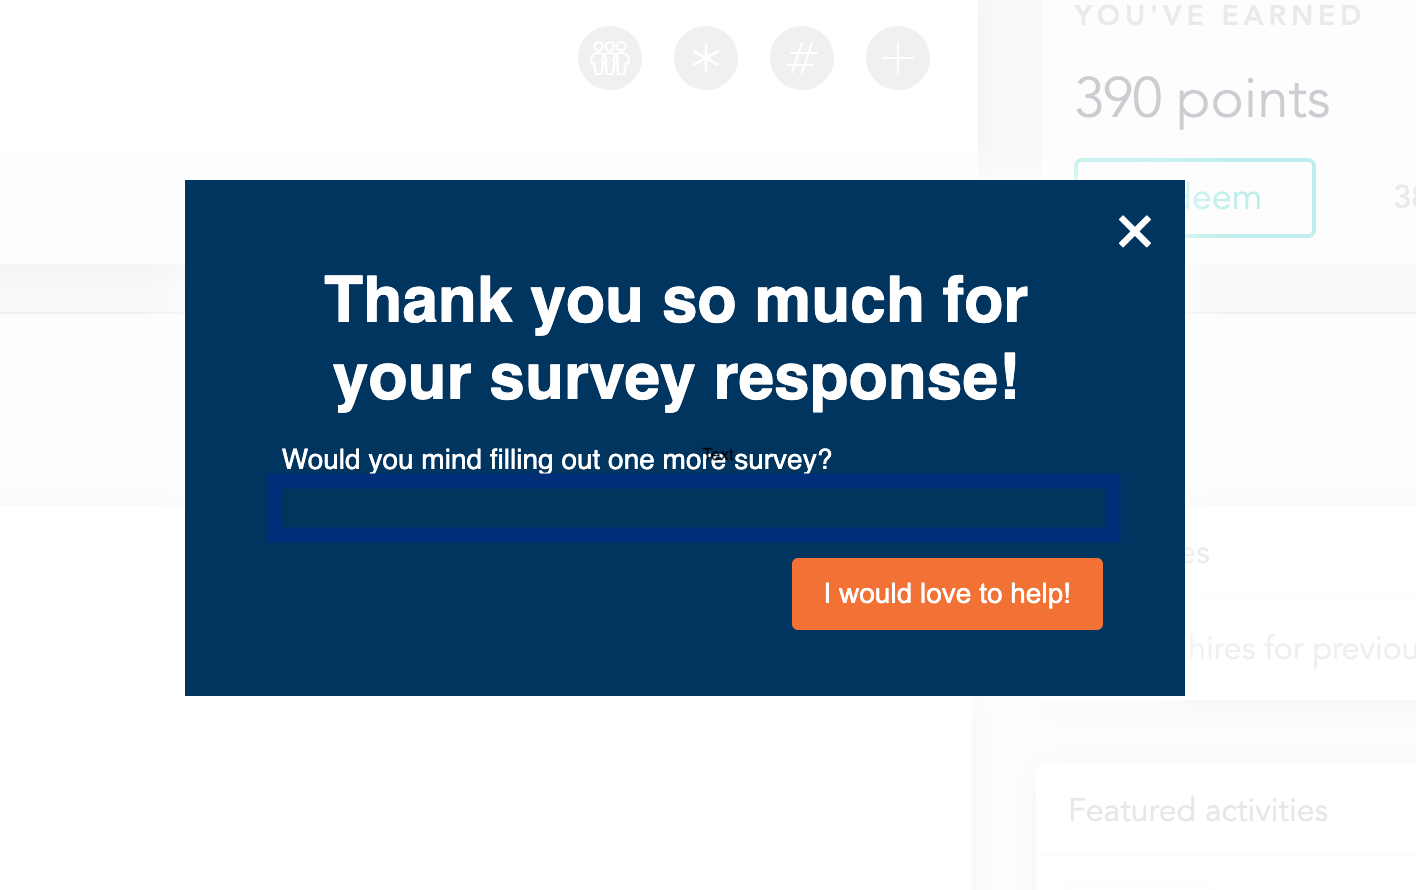
Task: Select the asterisk circle icon
Action: click(706, 58)
